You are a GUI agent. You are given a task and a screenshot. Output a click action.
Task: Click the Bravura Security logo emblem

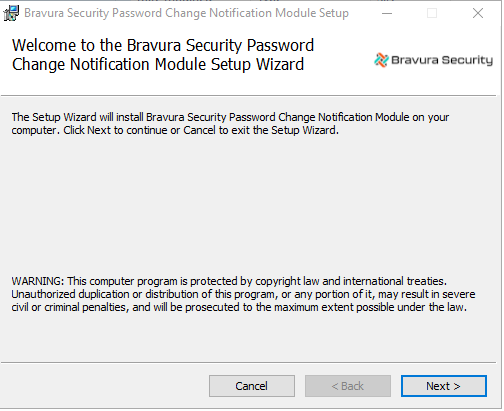381,60
